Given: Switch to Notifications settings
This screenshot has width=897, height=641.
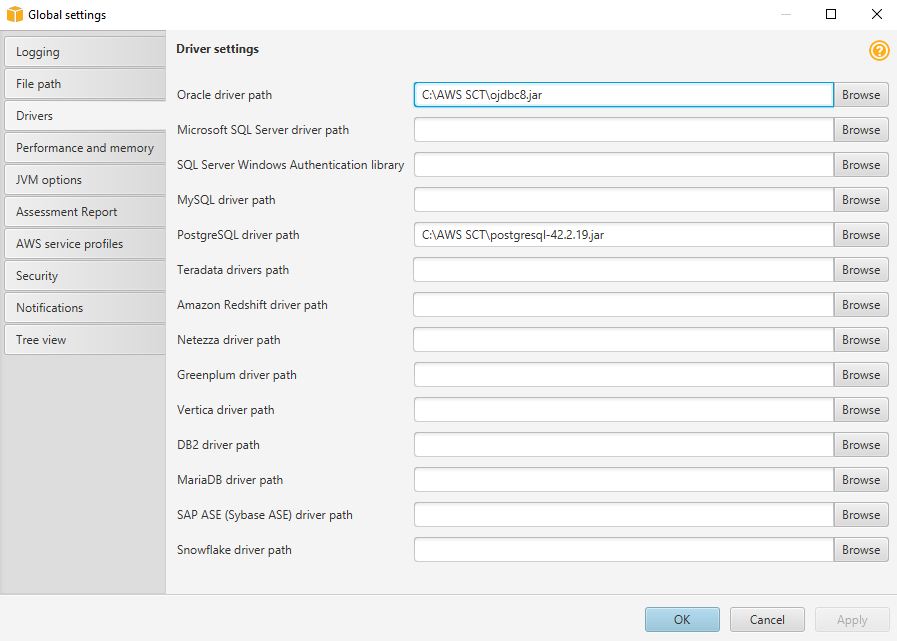Looking at the screenshot, I should [x=84, y=307].
